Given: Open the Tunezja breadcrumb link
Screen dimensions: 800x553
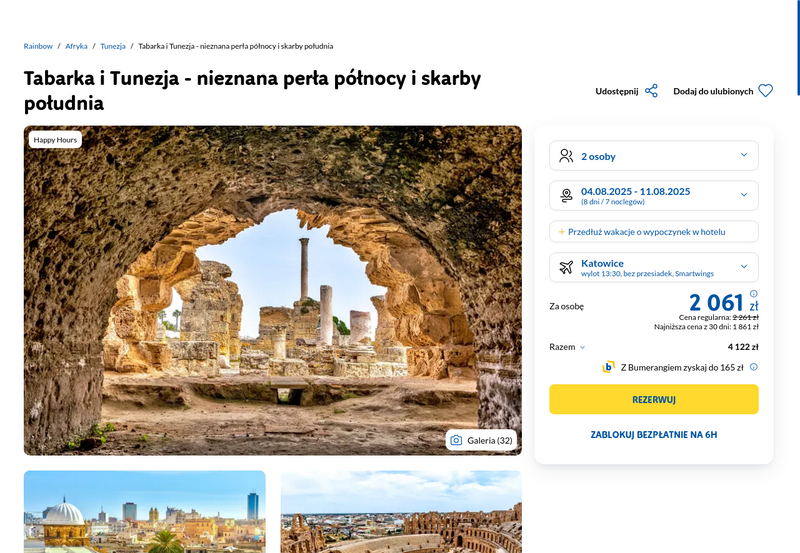Looking at the screenshot, I should 113,46.
